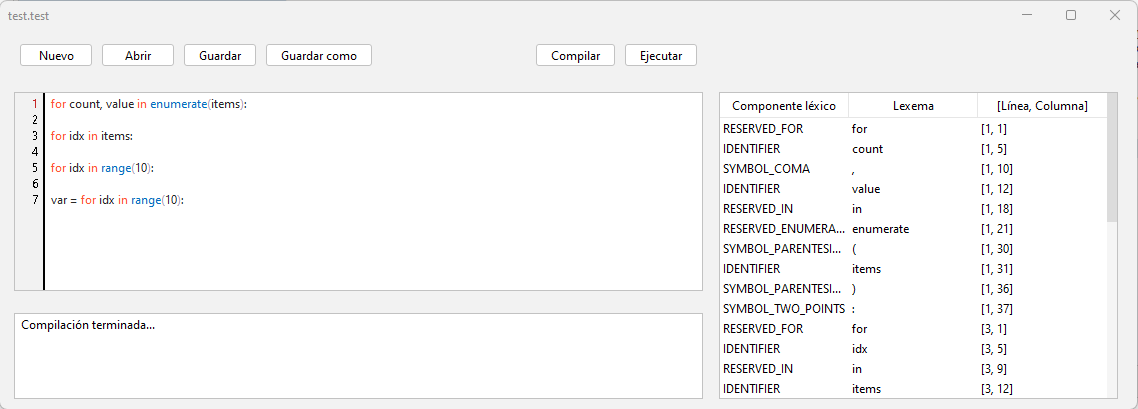Click line number 5 in gutter
Screen dimensions: 1138x409
(35, 168)
